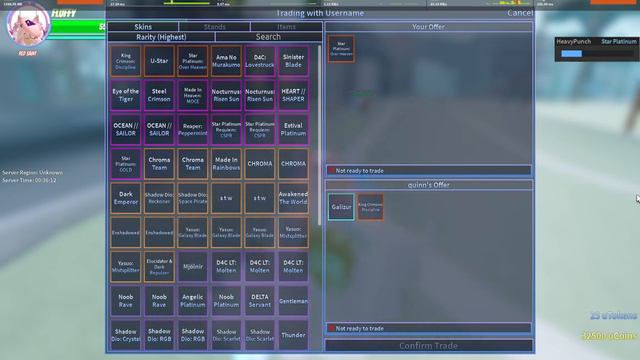640x360 pixels.
Task: Inspect King Crimson: Discipline in quinn's Offer
Action: pos(370,207)
